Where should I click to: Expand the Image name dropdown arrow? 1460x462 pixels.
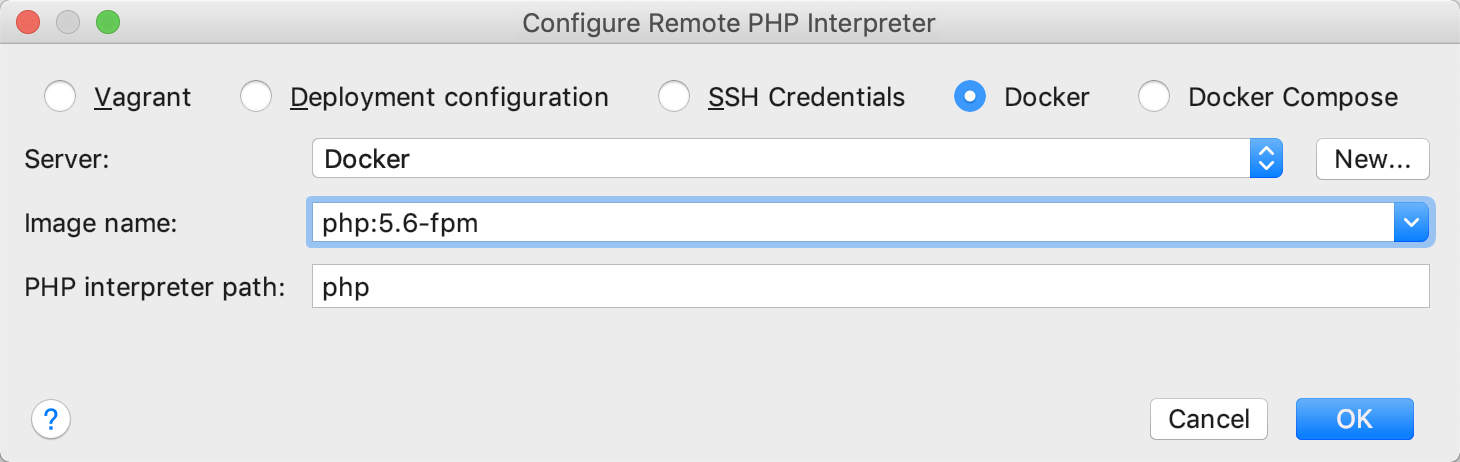tap(1411, 223)
